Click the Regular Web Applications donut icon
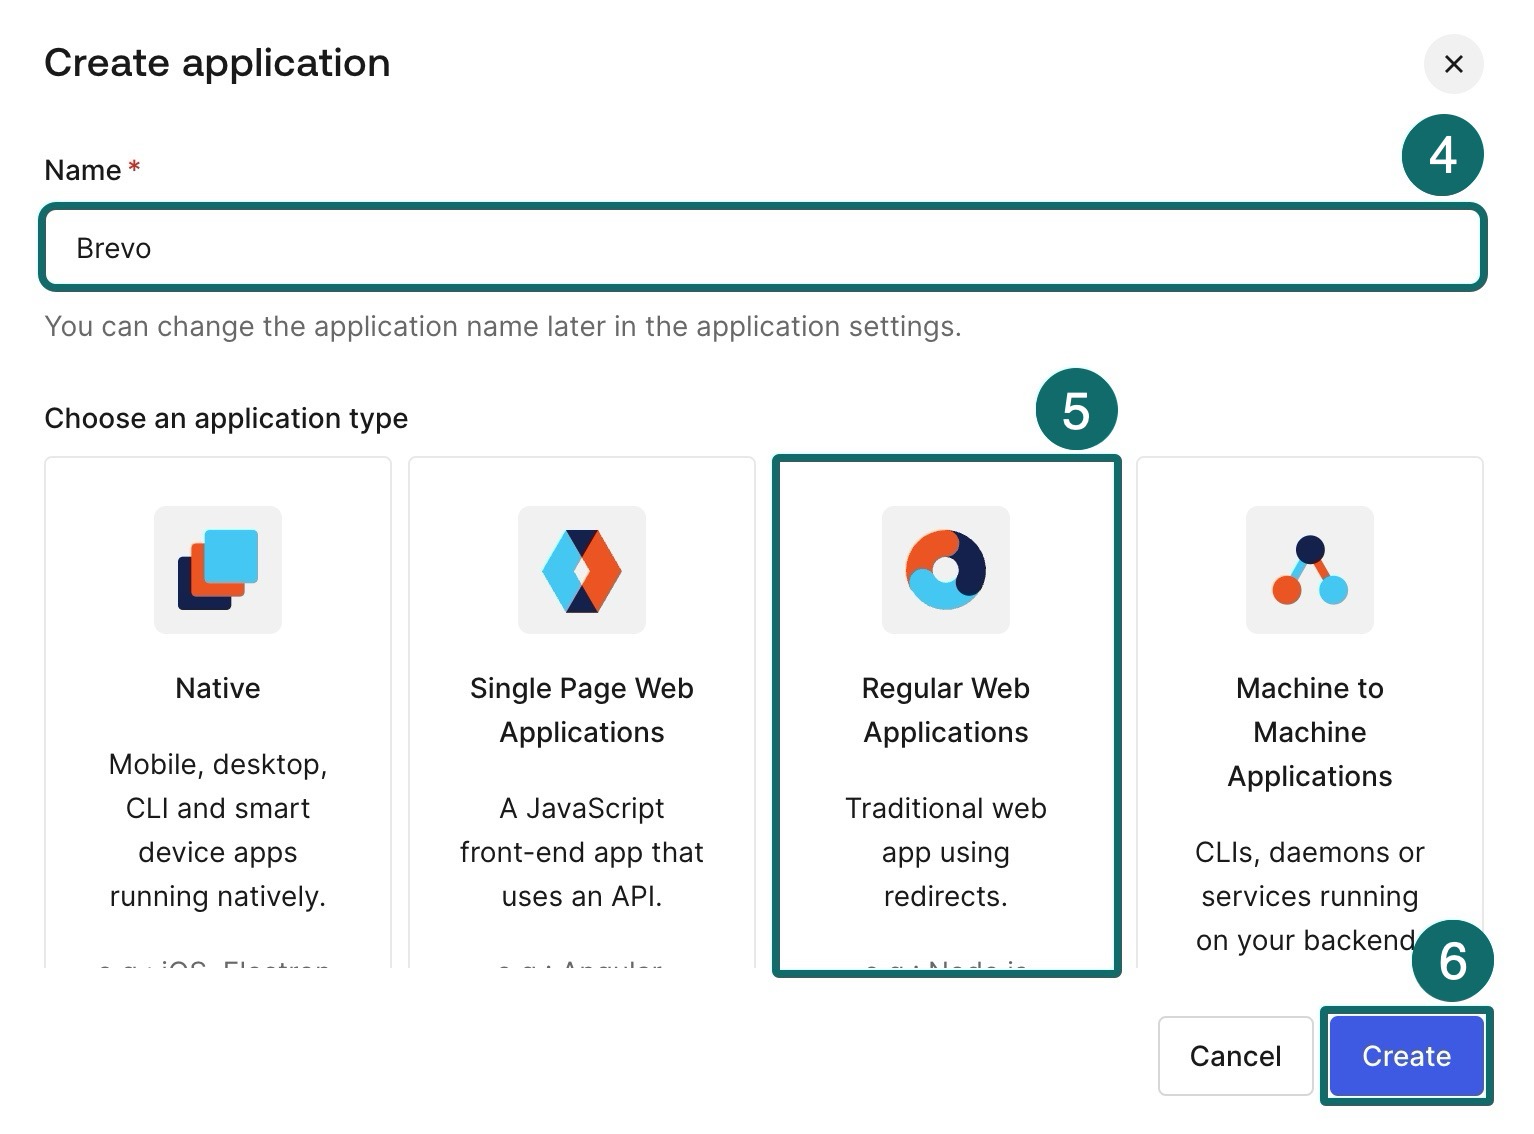 [x=945, y=570]
